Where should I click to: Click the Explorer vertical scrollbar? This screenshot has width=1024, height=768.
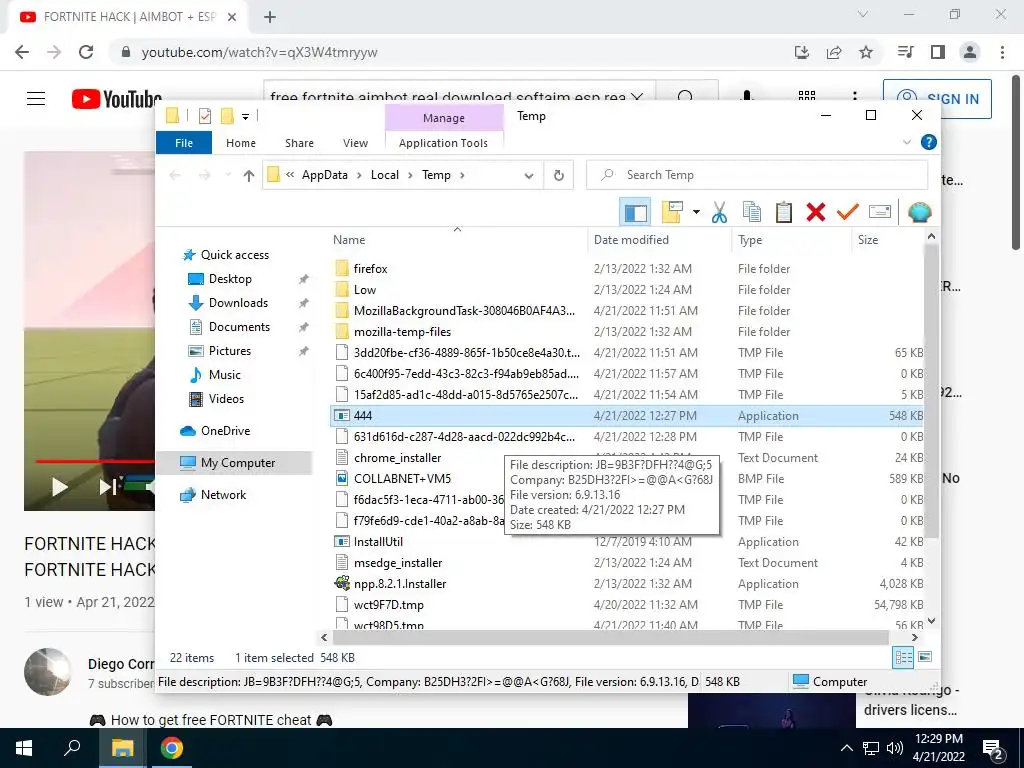[931, 392]
